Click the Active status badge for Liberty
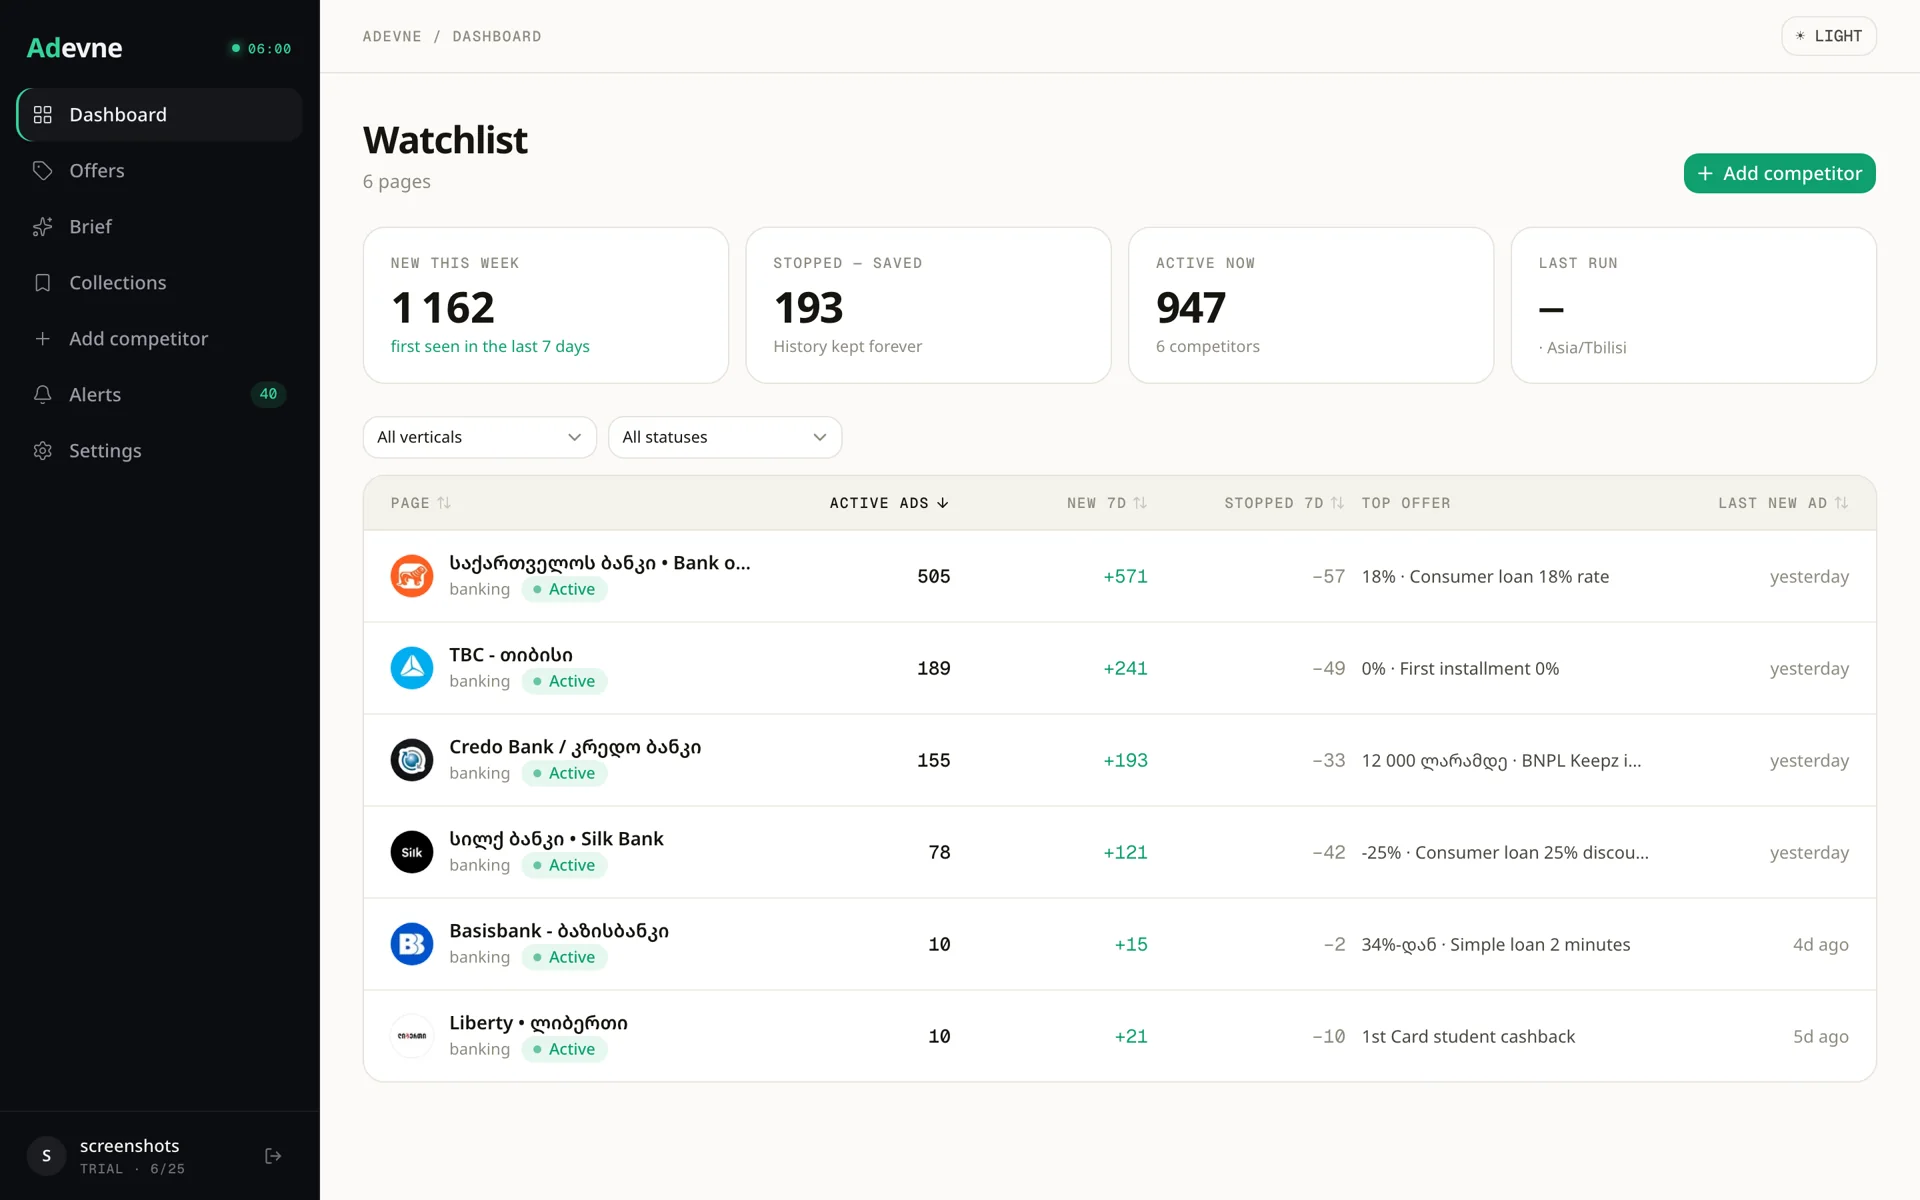Screen dimensions: 1920x1200 pyautogui.click(x=564, y=1049)
